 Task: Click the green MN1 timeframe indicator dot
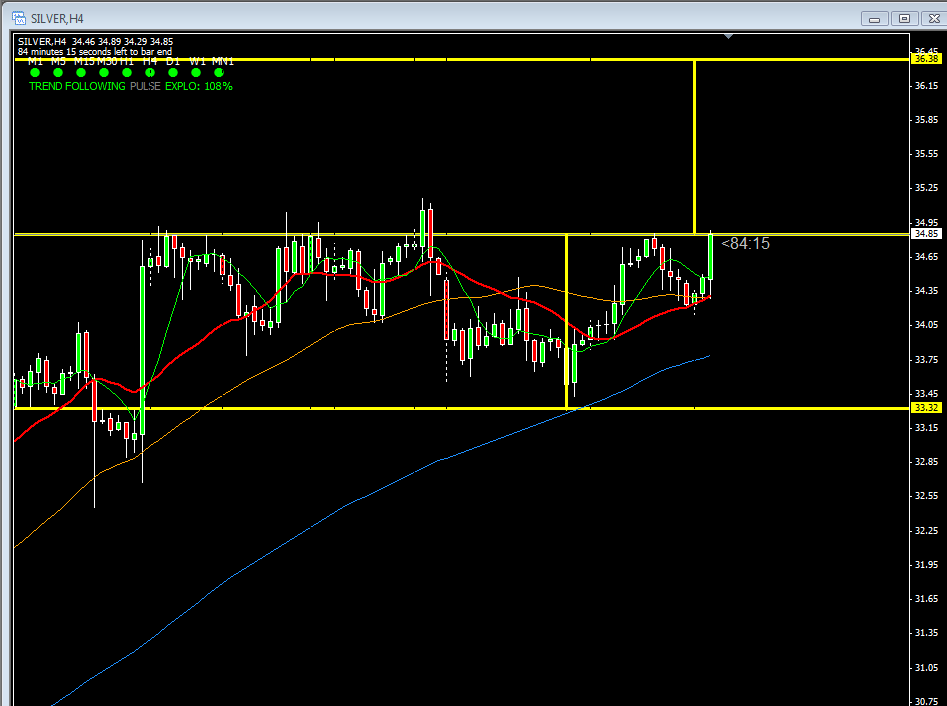pos(219,72)
